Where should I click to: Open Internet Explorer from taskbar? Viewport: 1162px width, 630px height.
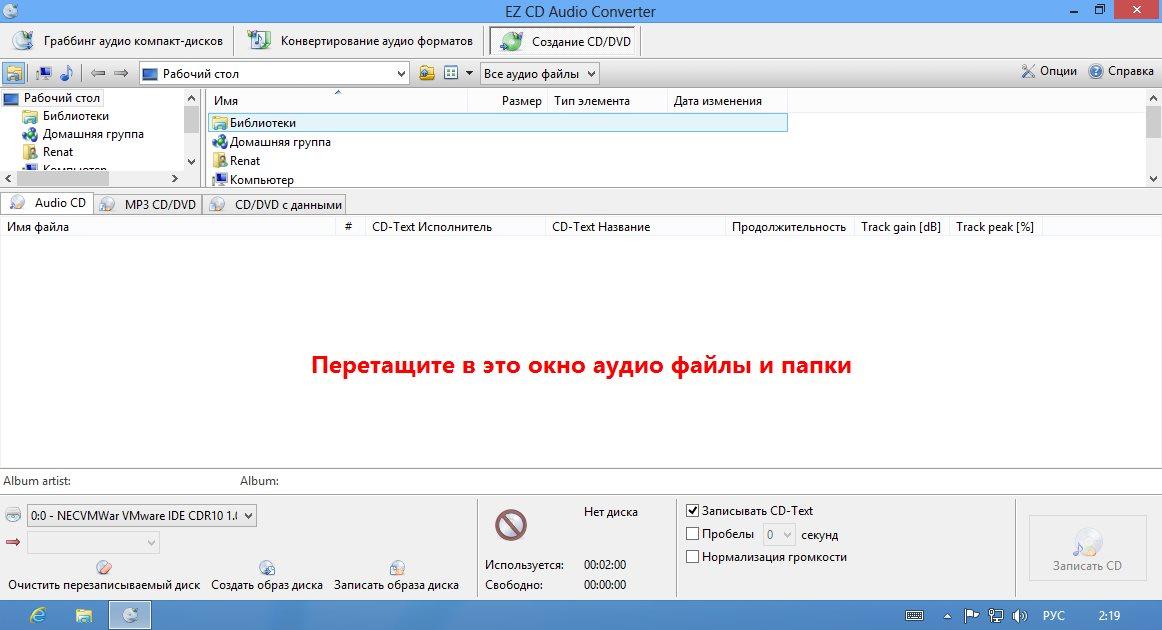pos(37,615)
